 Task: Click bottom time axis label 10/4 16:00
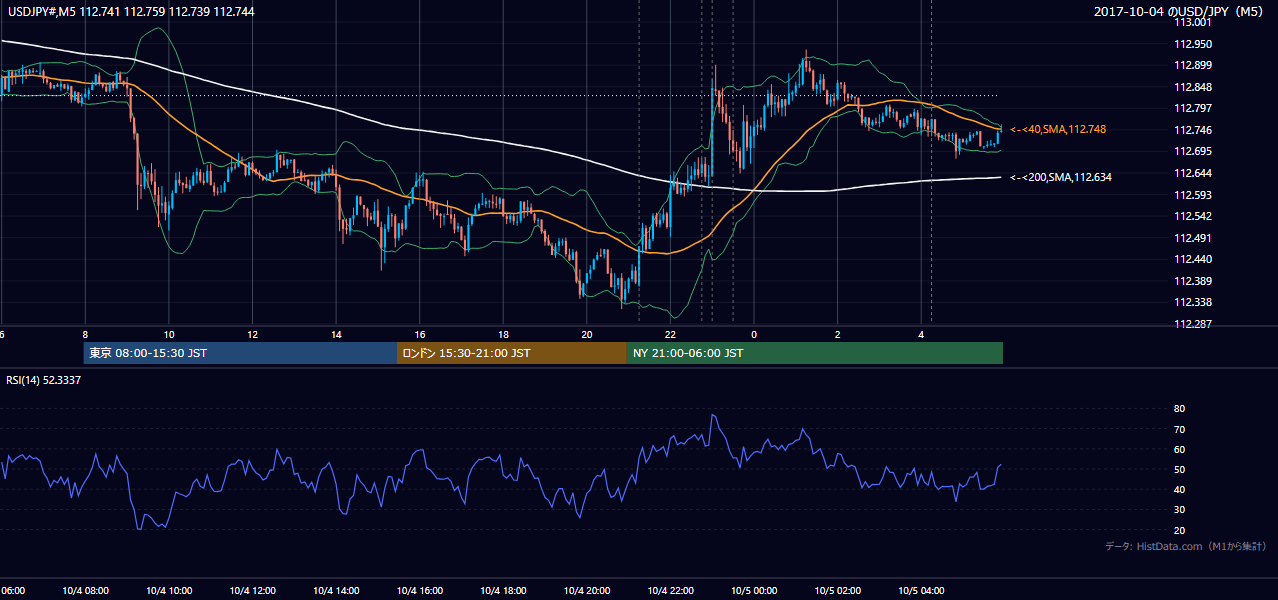pos(419,591)
